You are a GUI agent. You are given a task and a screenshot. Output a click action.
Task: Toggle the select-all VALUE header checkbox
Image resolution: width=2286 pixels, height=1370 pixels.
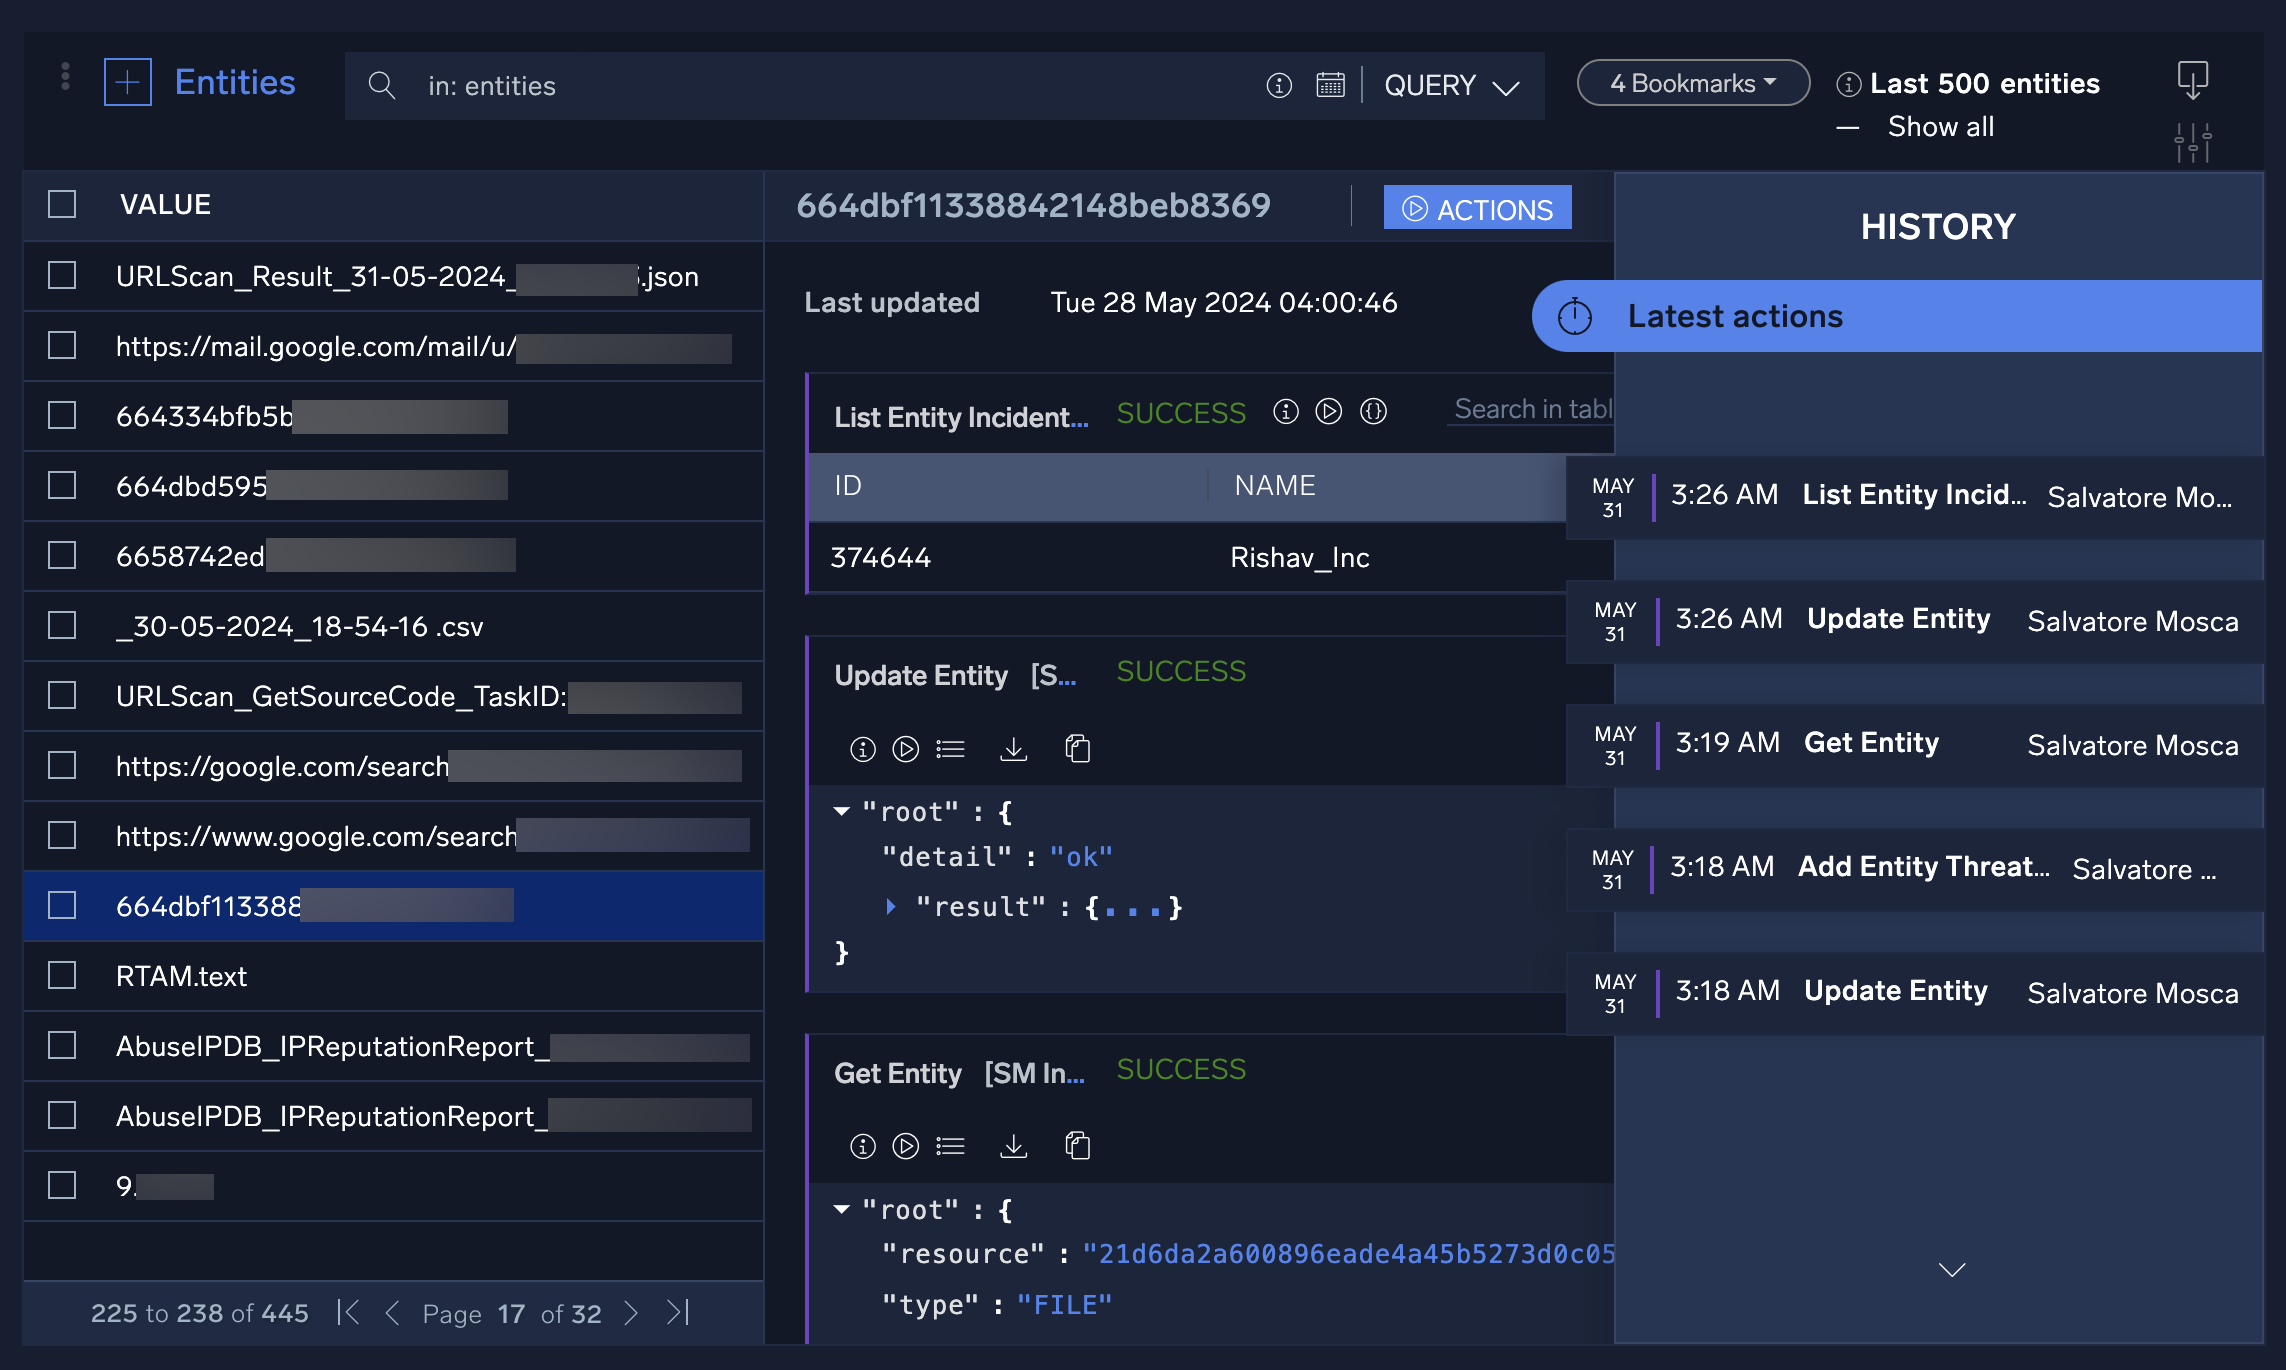click(62, 205)
